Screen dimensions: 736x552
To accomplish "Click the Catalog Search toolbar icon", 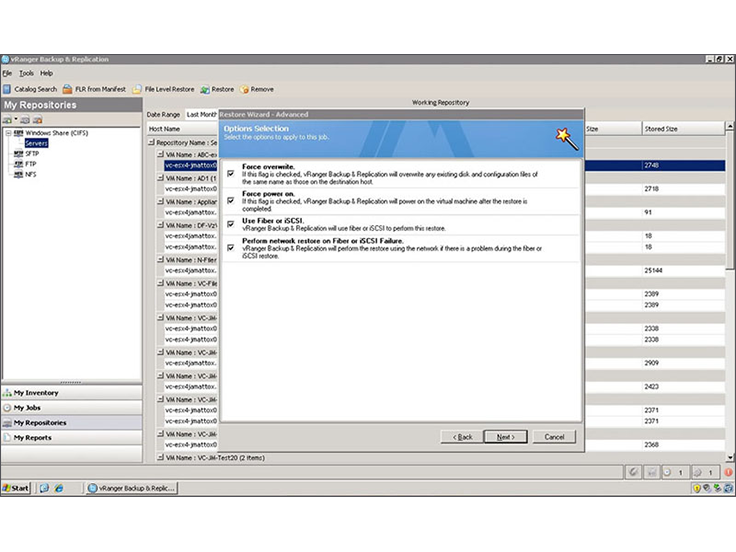I will click(7, 89).
